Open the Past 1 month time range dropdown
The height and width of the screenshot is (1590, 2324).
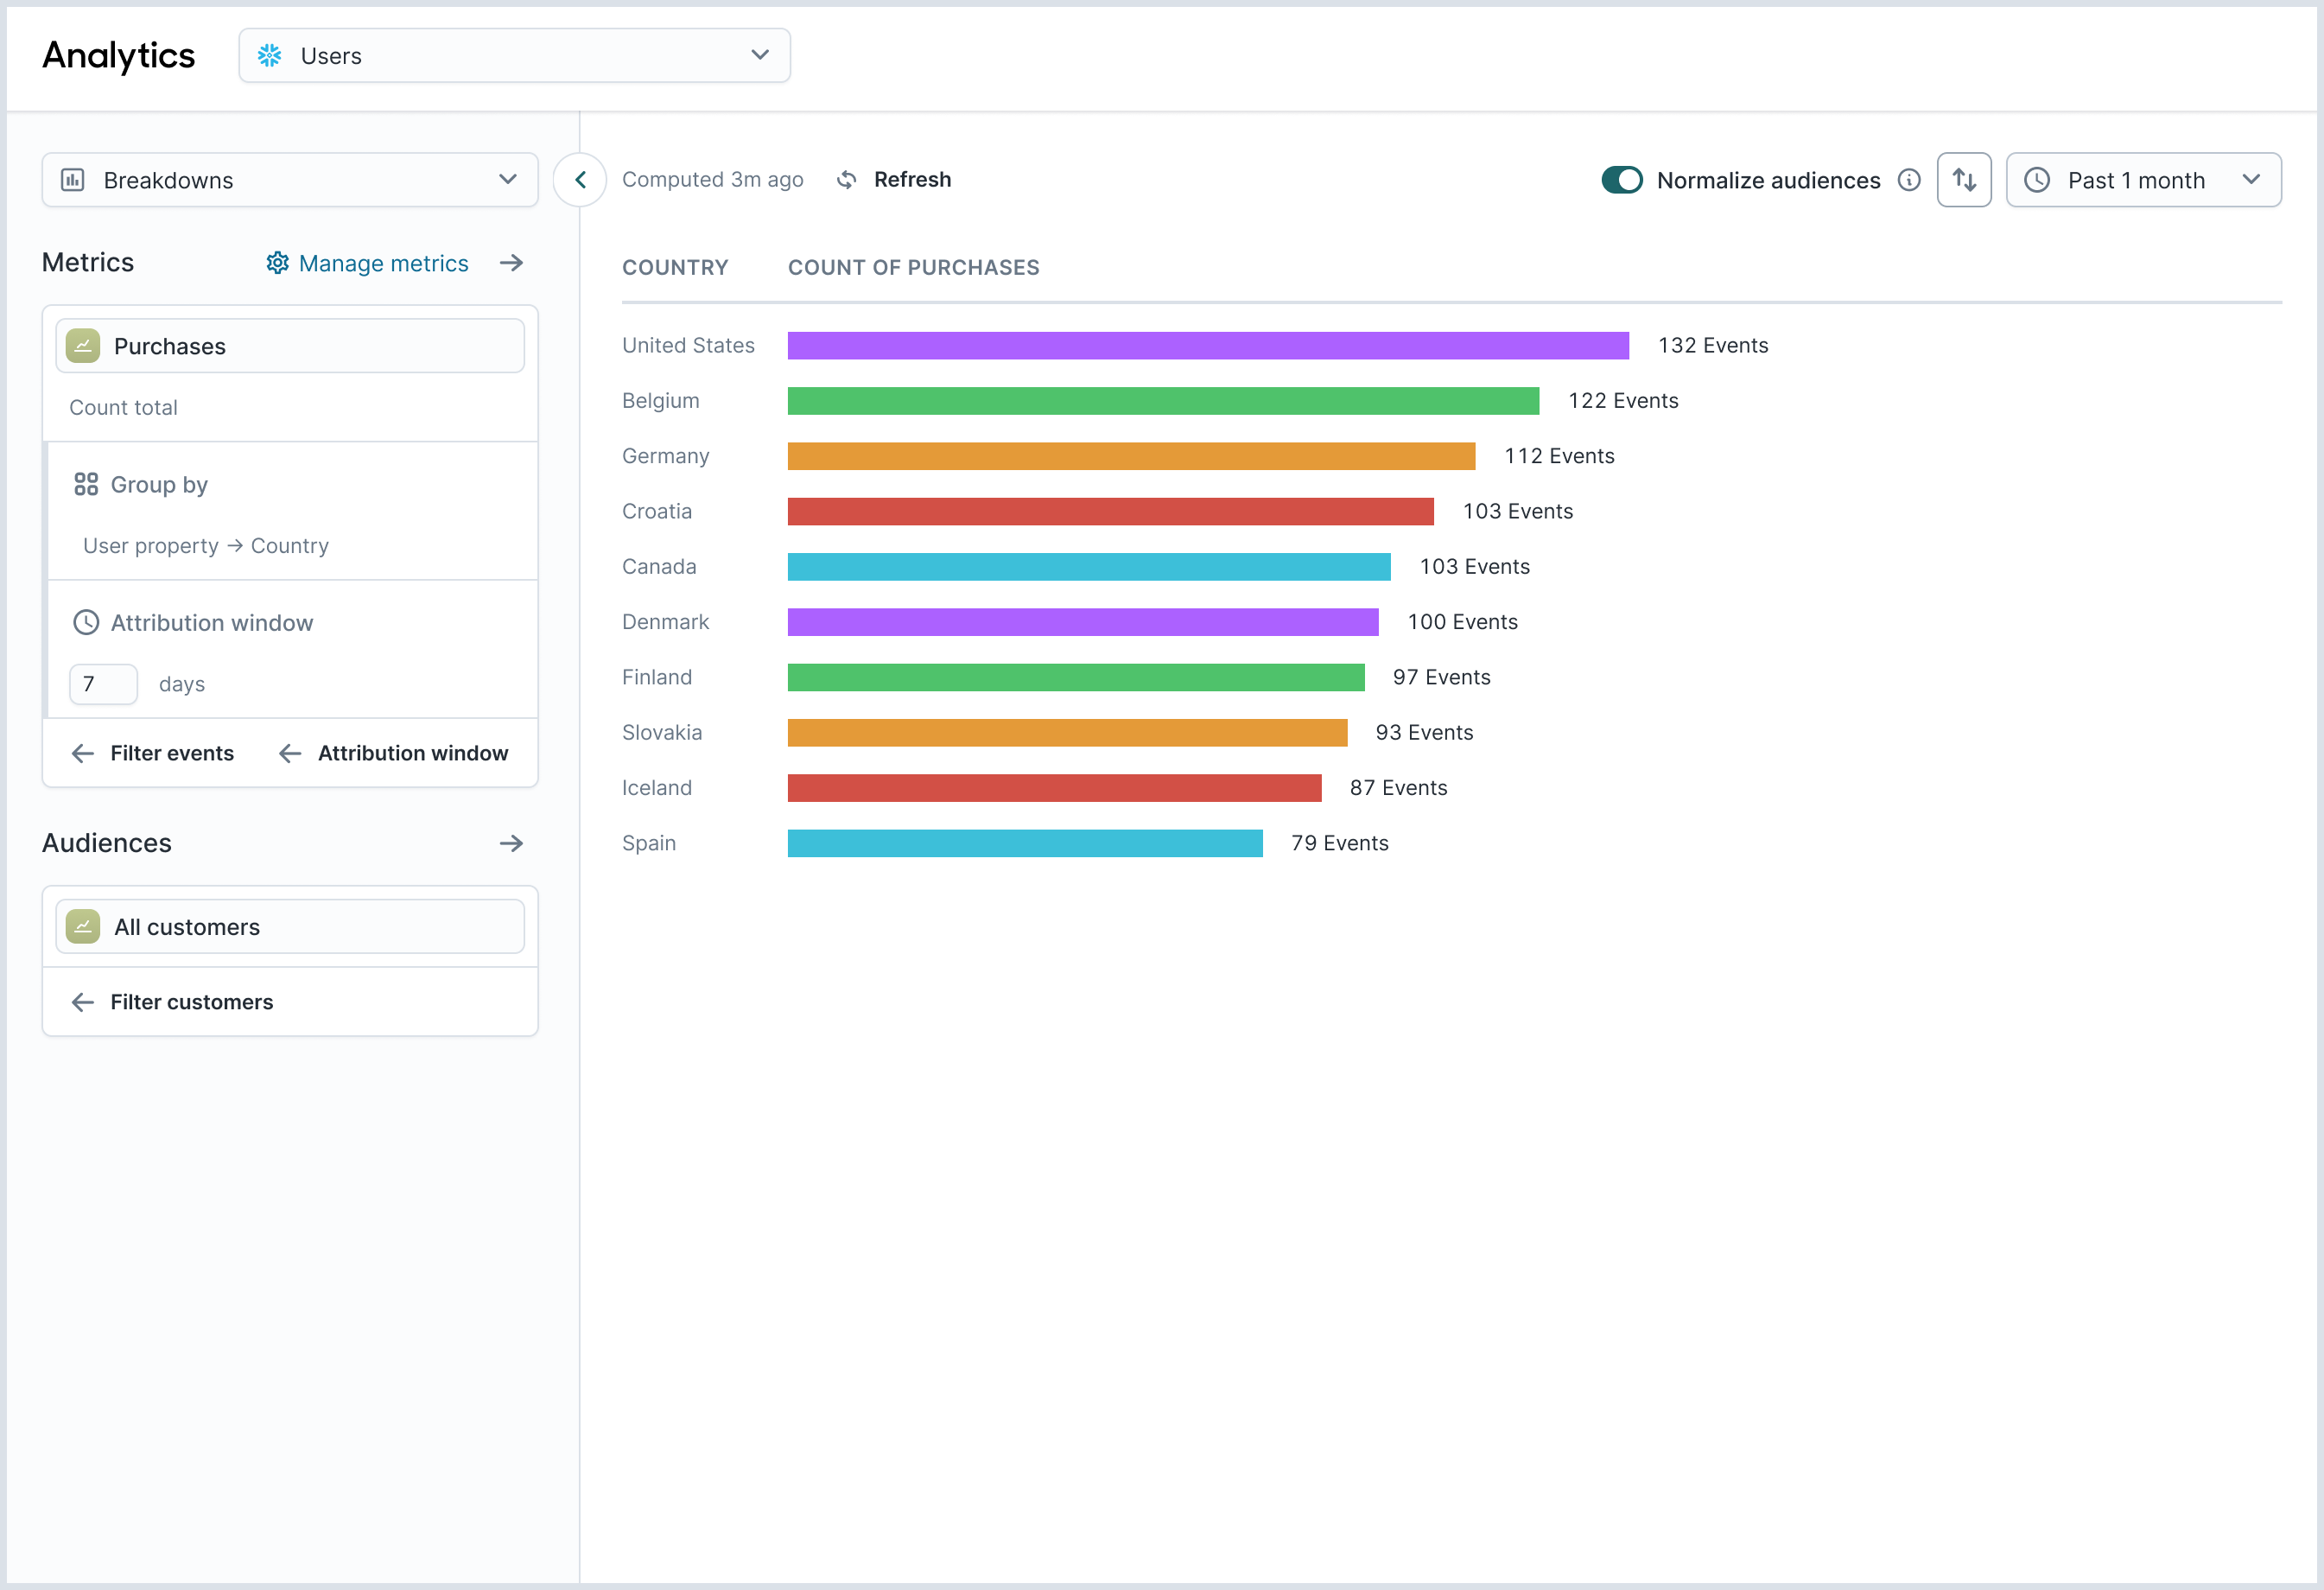(x=2144, y=180)
